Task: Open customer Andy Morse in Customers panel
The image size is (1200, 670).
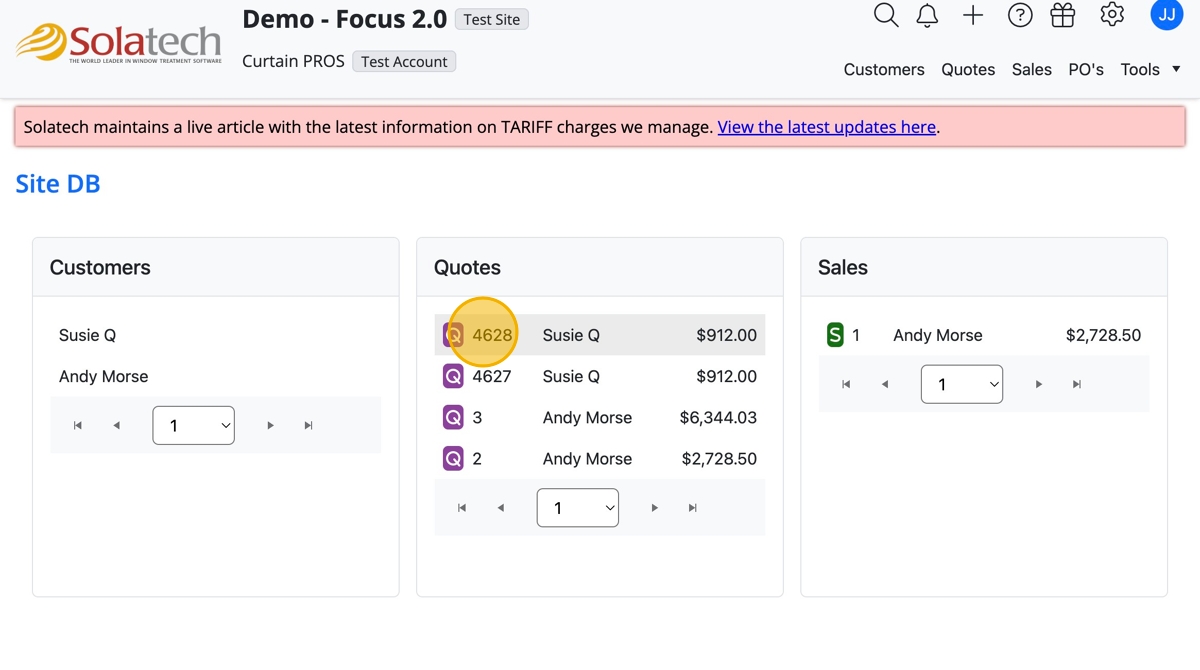Action: pos(103,377)
